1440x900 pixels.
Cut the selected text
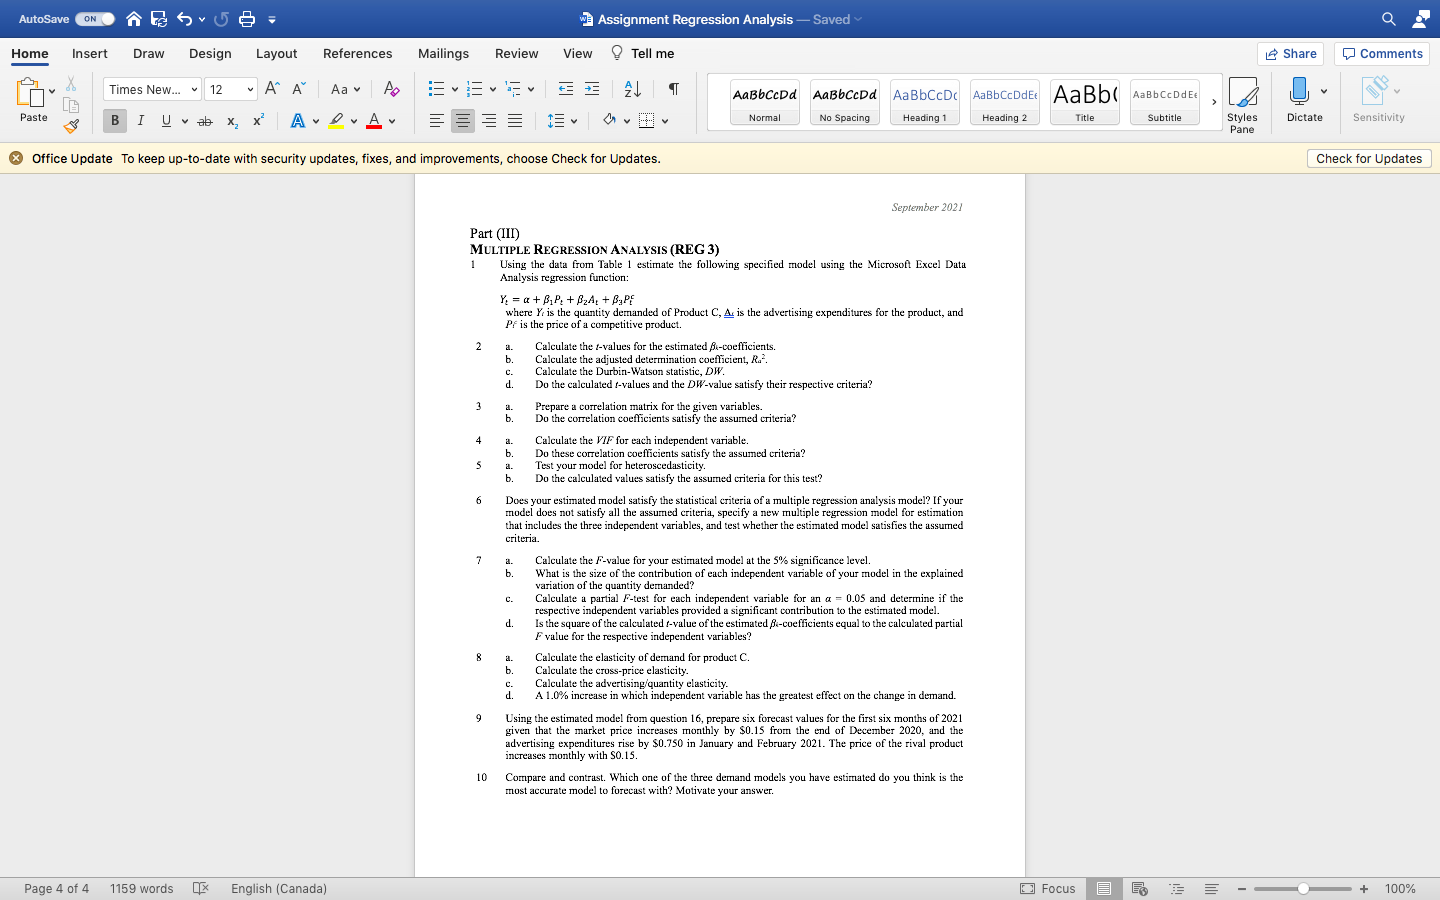pyautogui.click(x=71, y=84)
